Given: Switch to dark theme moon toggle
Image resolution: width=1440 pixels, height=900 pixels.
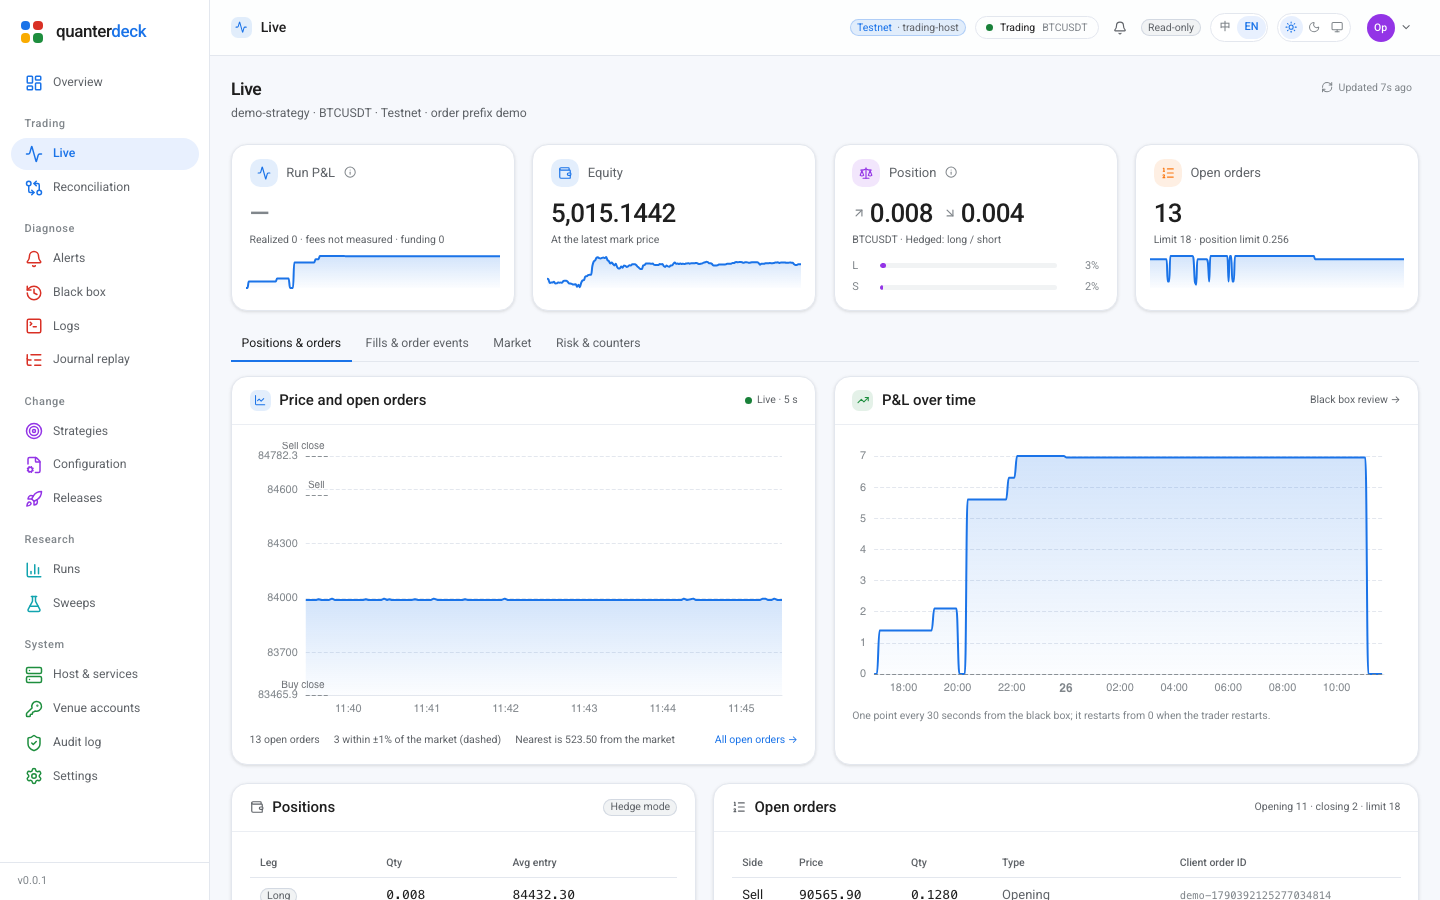Looking at the screenshot, I should click(1314, 27).
